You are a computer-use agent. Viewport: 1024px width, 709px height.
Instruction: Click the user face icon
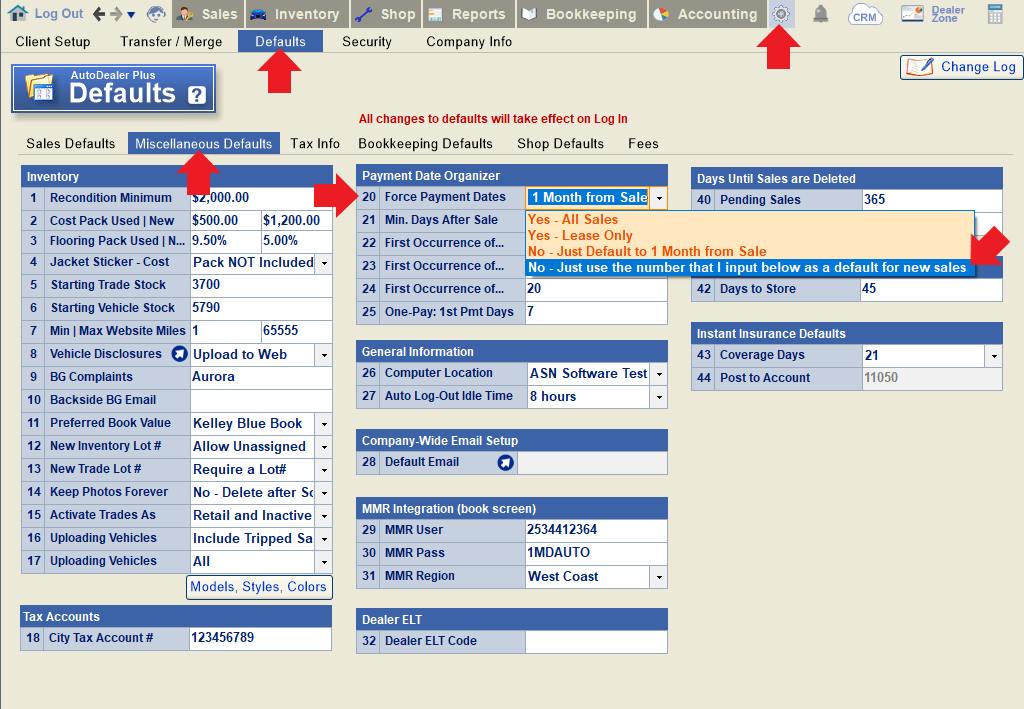click(156, 14)
